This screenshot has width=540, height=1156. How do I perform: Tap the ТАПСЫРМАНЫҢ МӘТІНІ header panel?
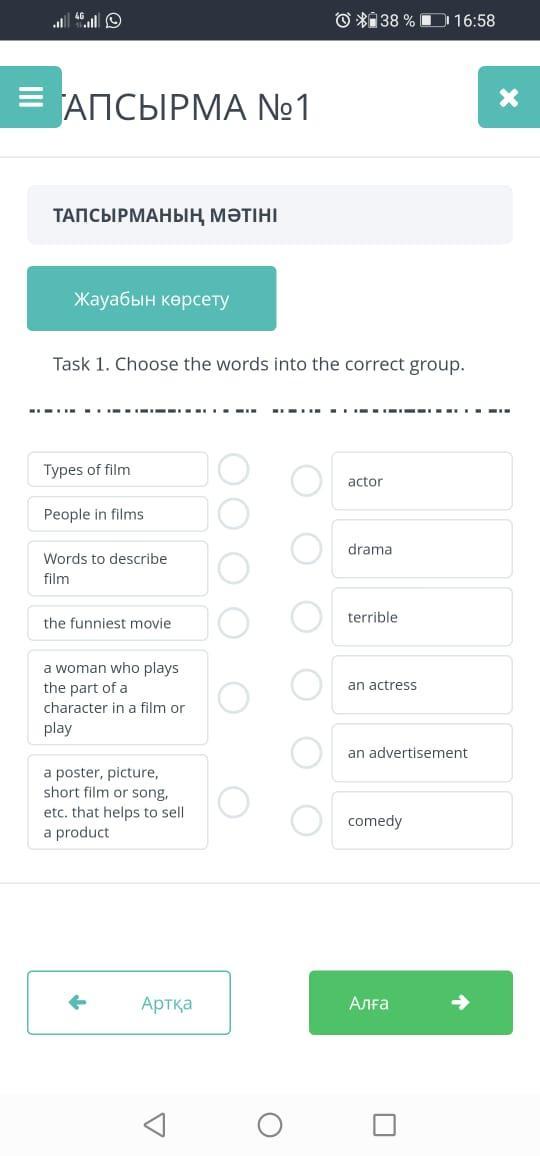pos(270,215)
